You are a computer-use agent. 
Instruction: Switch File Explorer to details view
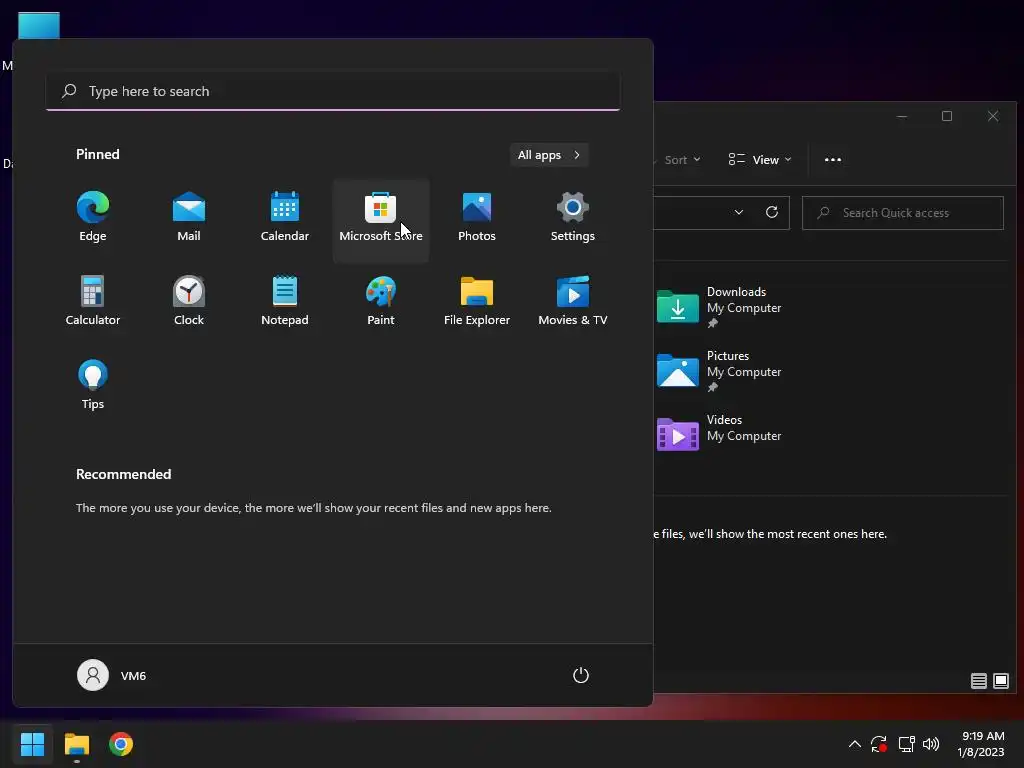978,681
